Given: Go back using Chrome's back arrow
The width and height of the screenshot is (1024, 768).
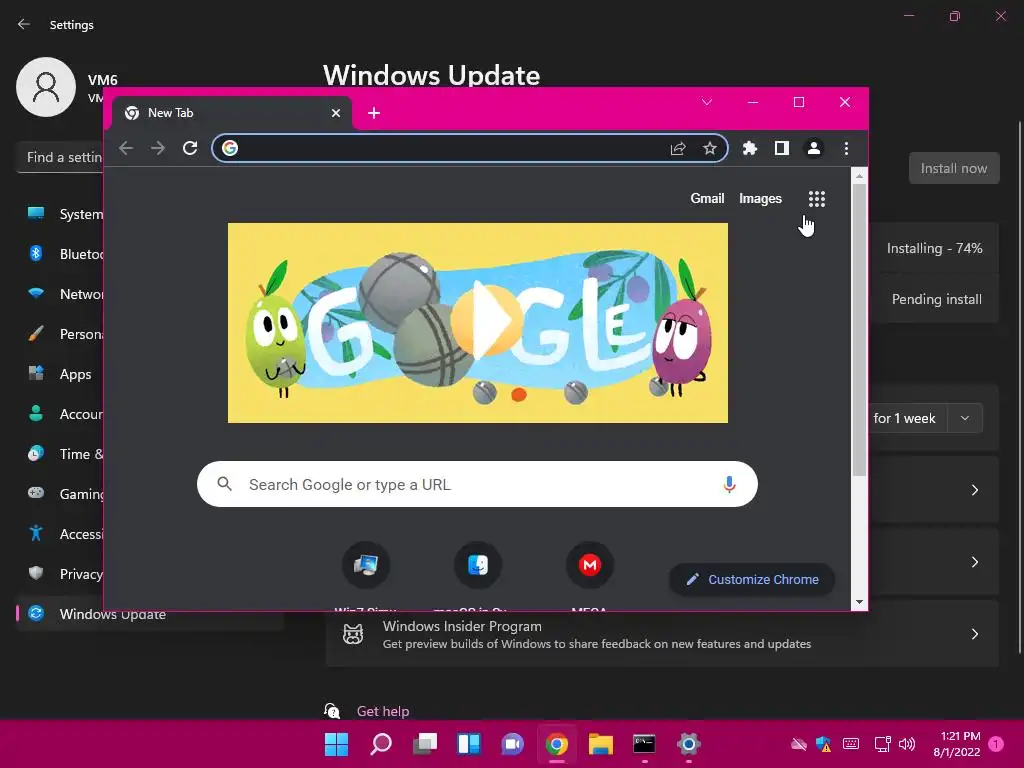Looking at the screenshot, I should (x=126, y=148).
